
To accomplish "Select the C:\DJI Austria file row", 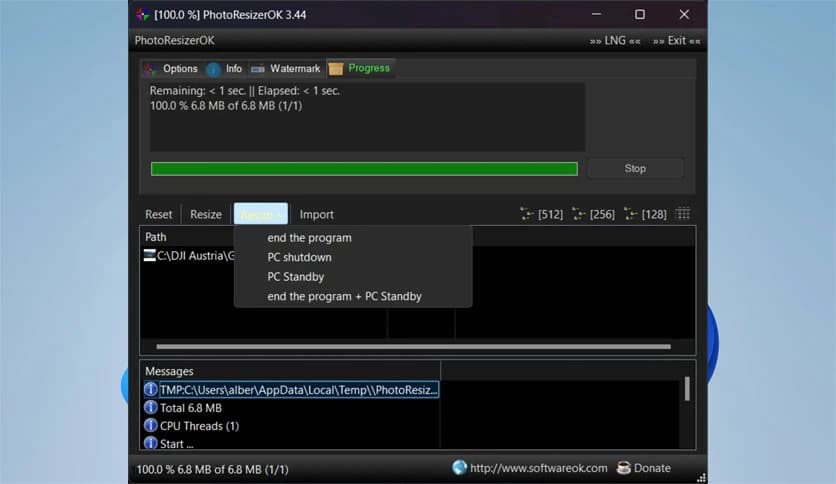I will pyautogui.click(x=189, y=256).
